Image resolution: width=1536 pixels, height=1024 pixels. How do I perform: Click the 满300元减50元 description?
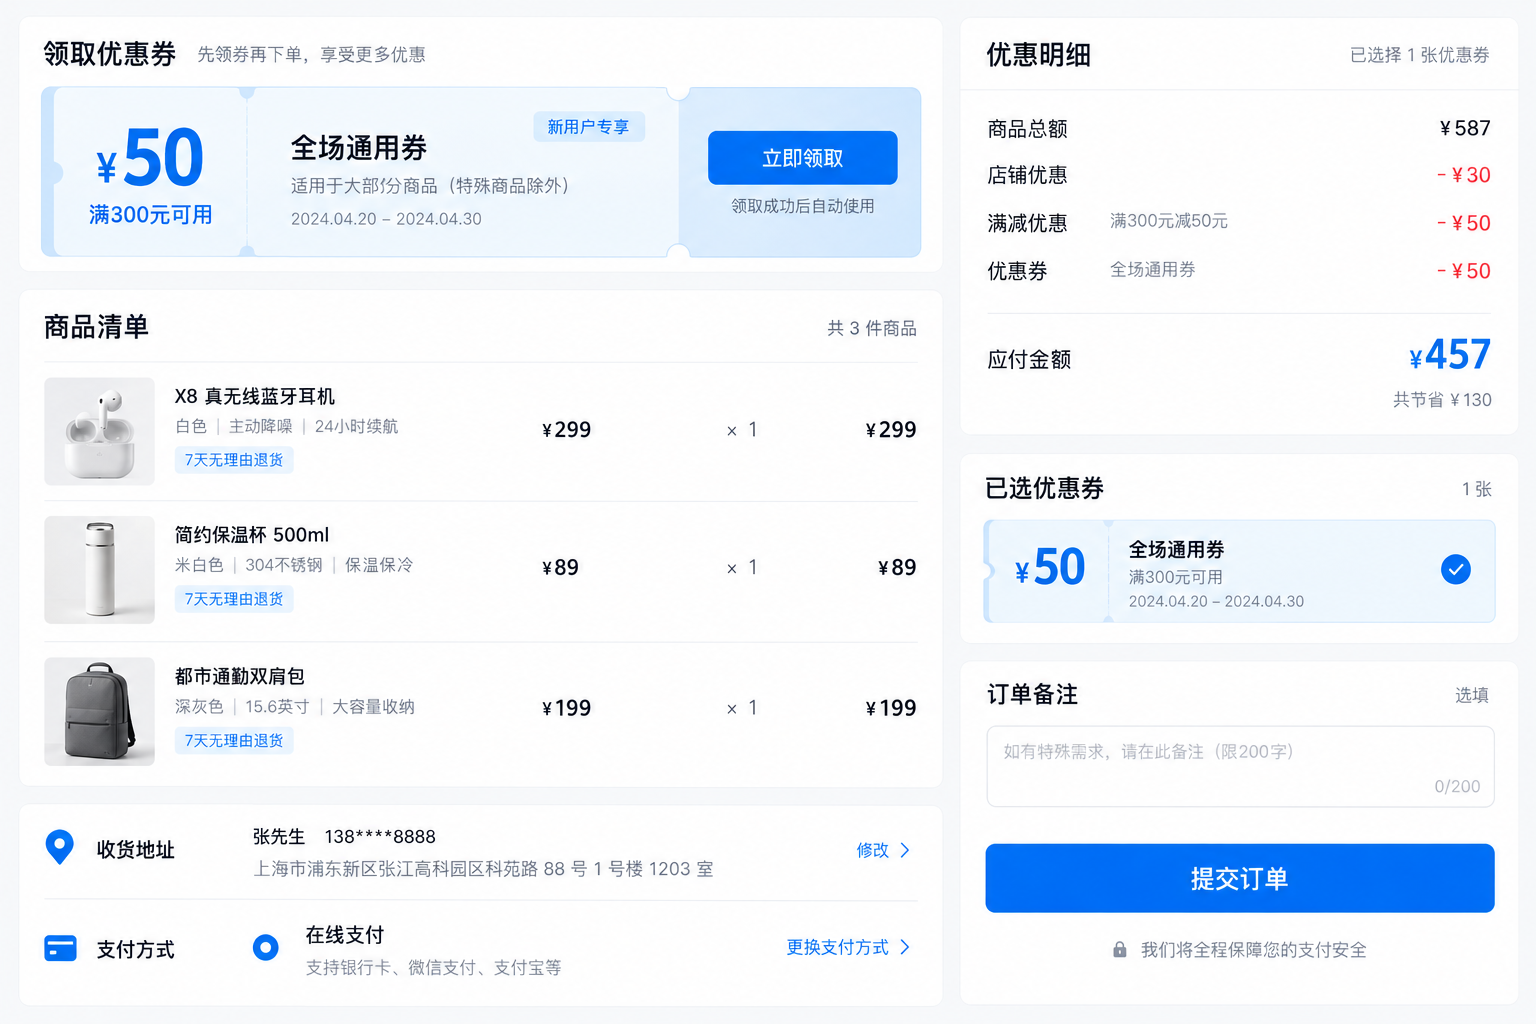coord(1169,221)
